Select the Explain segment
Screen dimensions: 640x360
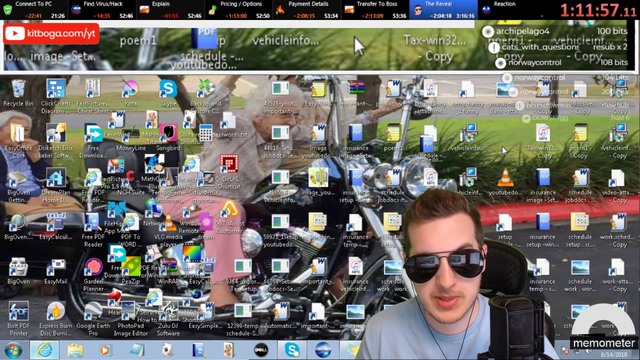pos(171,10)
